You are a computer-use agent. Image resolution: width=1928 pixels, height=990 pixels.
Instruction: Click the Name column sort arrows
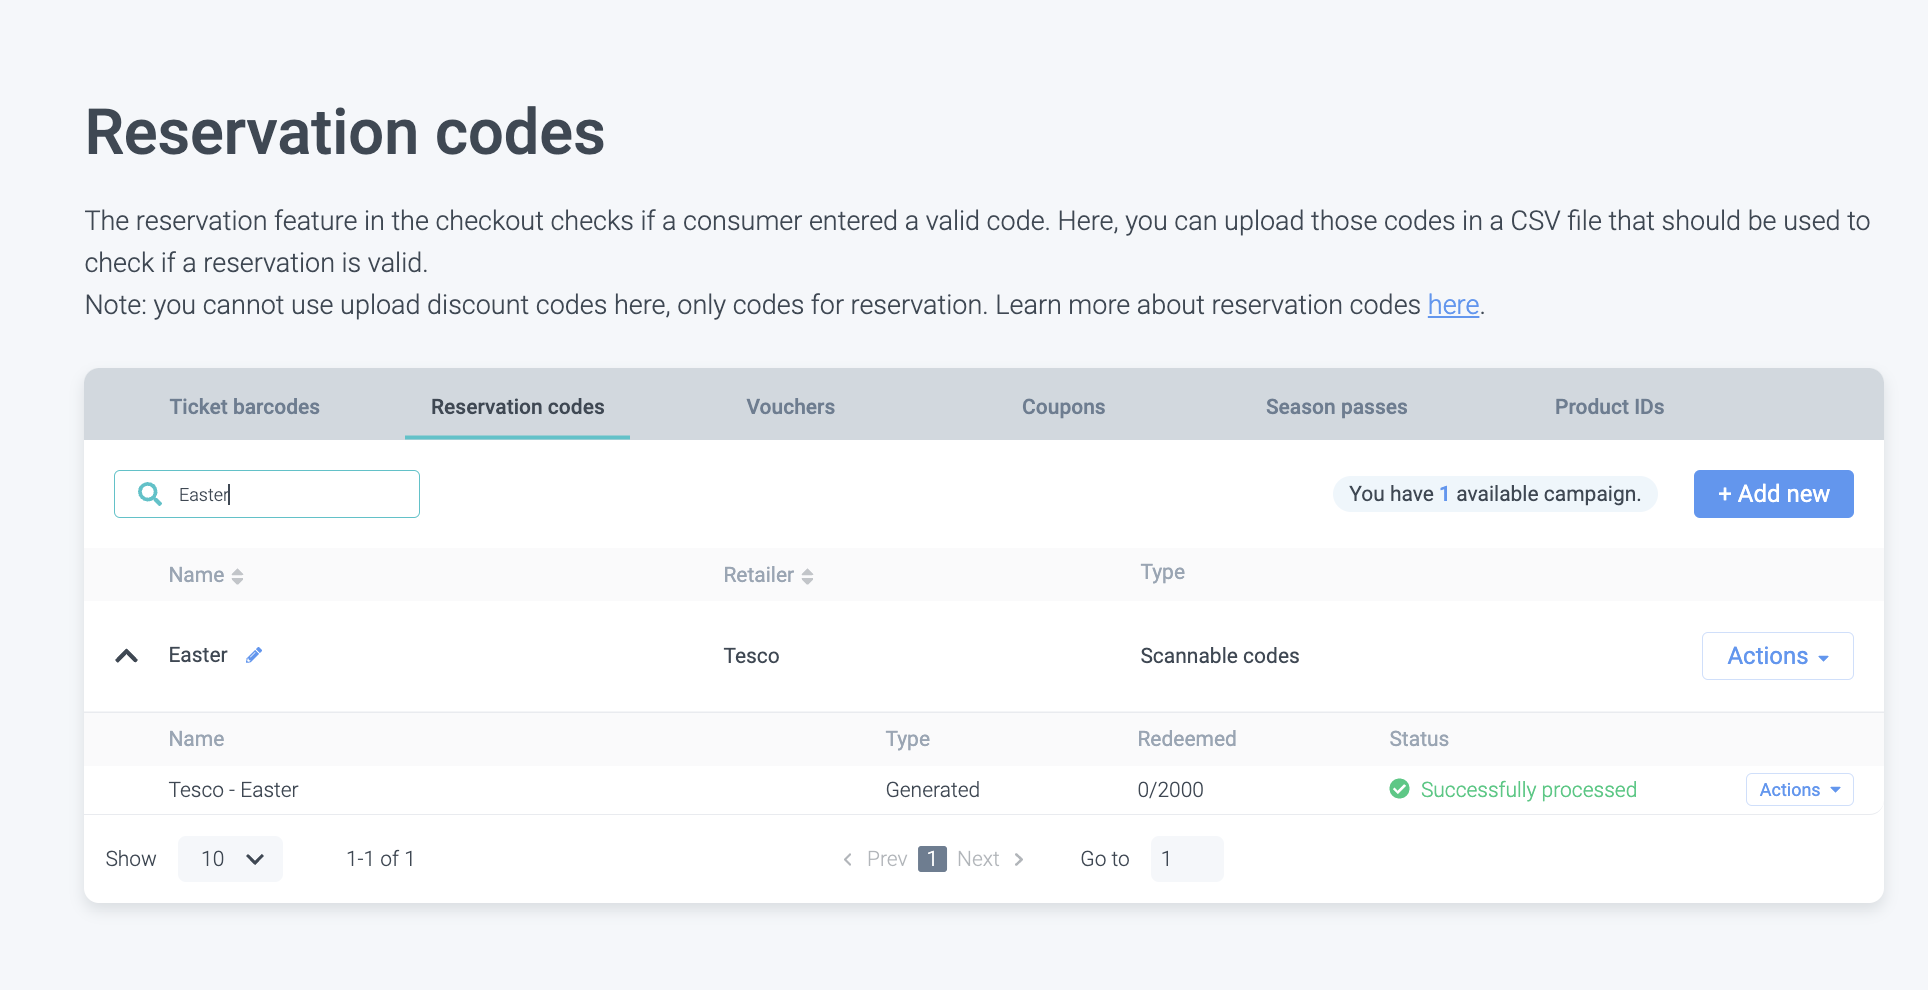click(237, 576)
